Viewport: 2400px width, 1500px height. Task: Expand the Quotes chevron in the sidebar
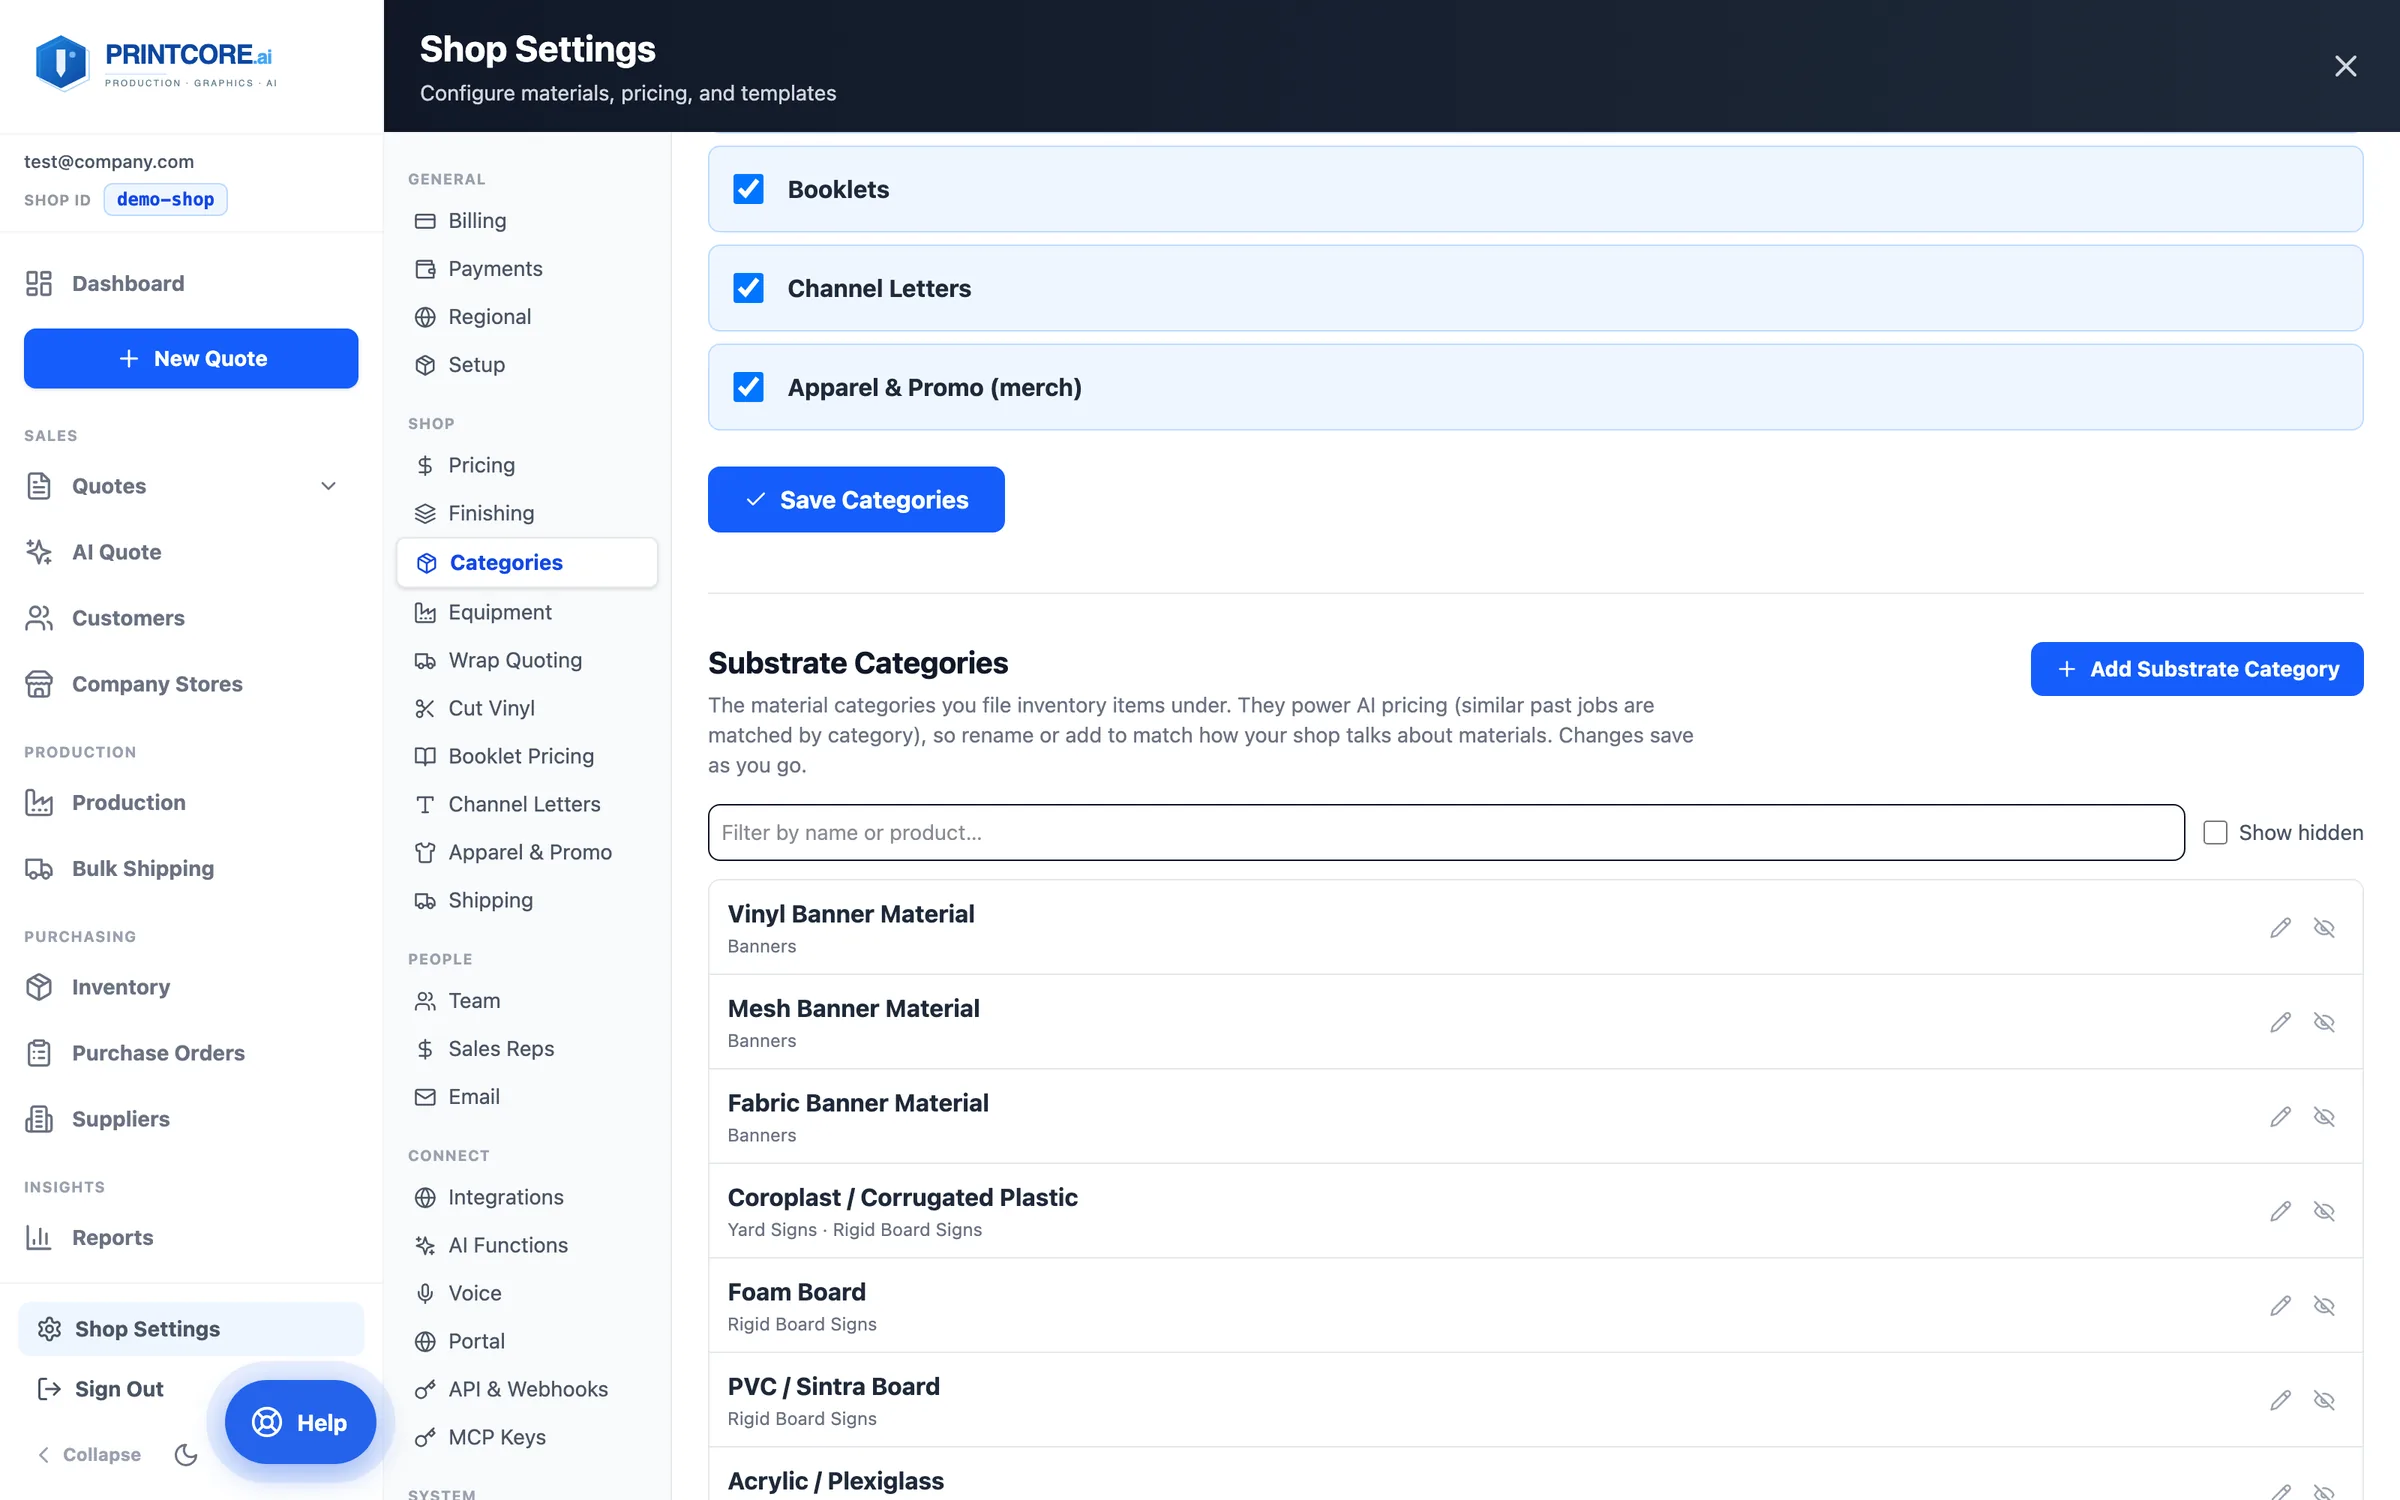coord(328,486)
